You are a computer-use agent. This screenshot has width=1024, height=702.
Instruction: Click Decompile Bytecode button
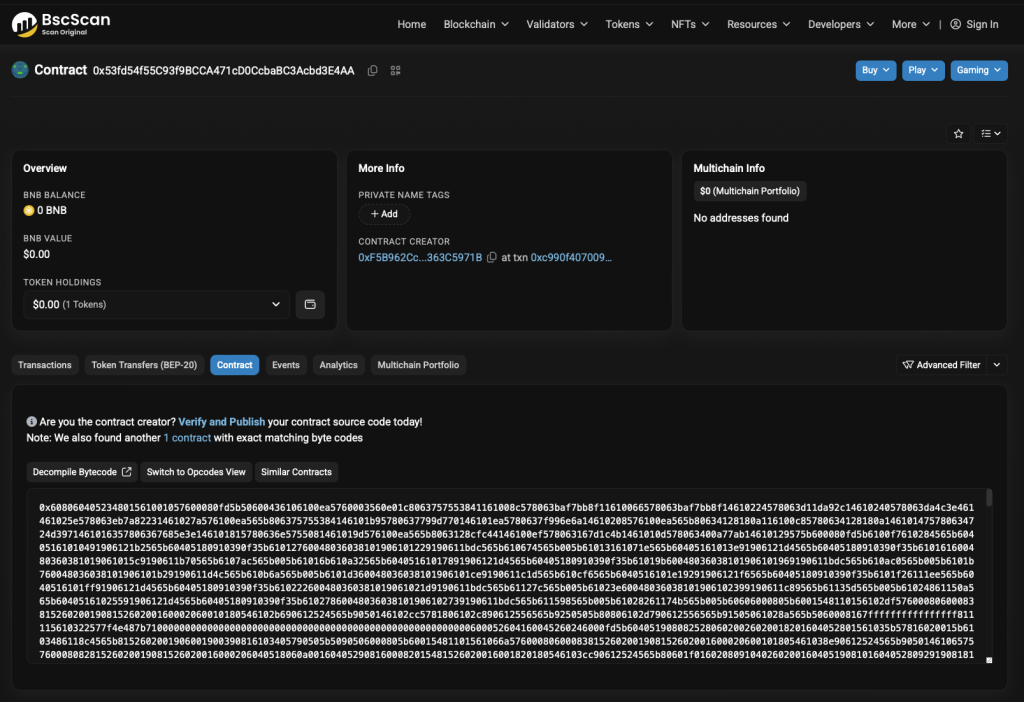(x=82, y=471)
